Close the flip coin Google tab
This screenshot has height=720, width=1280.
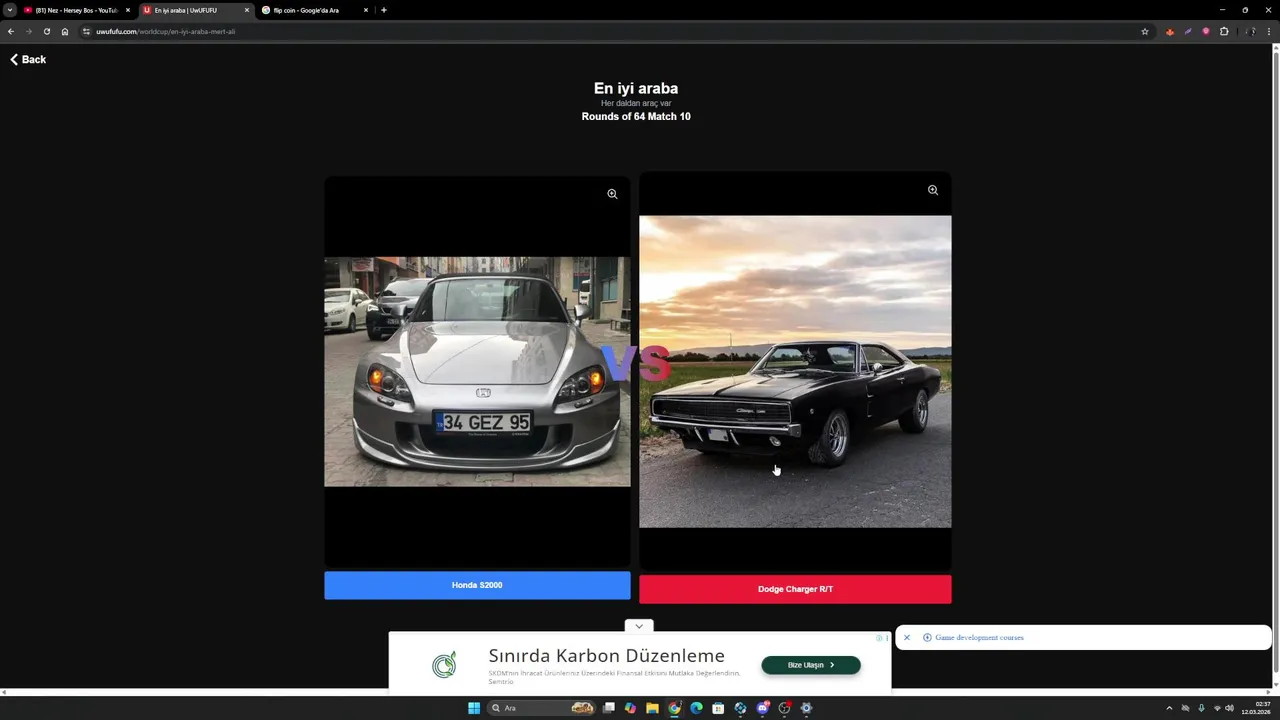click(365, 10)
